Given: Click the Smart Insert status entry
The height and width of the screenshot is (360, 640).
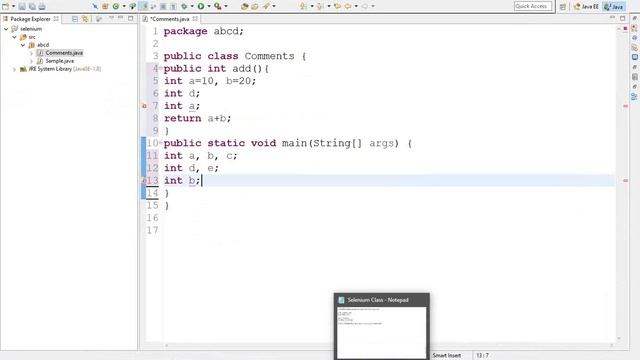Looking at the screenshot, I should [x=447, y=356].
